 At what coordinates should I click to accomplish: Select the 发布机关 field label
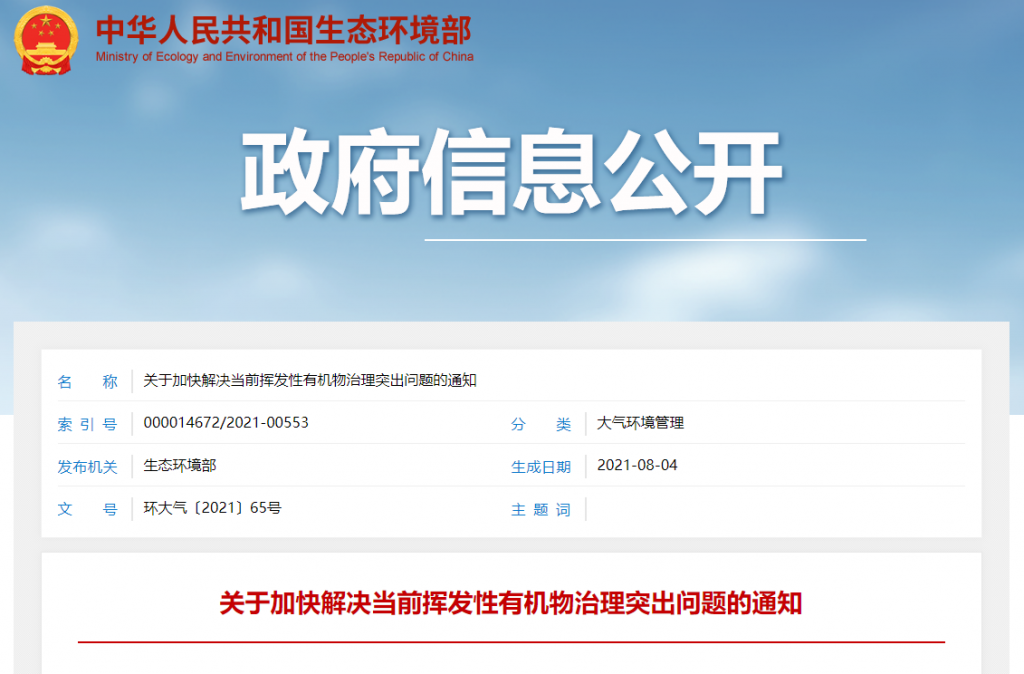[x=88, y=467]
